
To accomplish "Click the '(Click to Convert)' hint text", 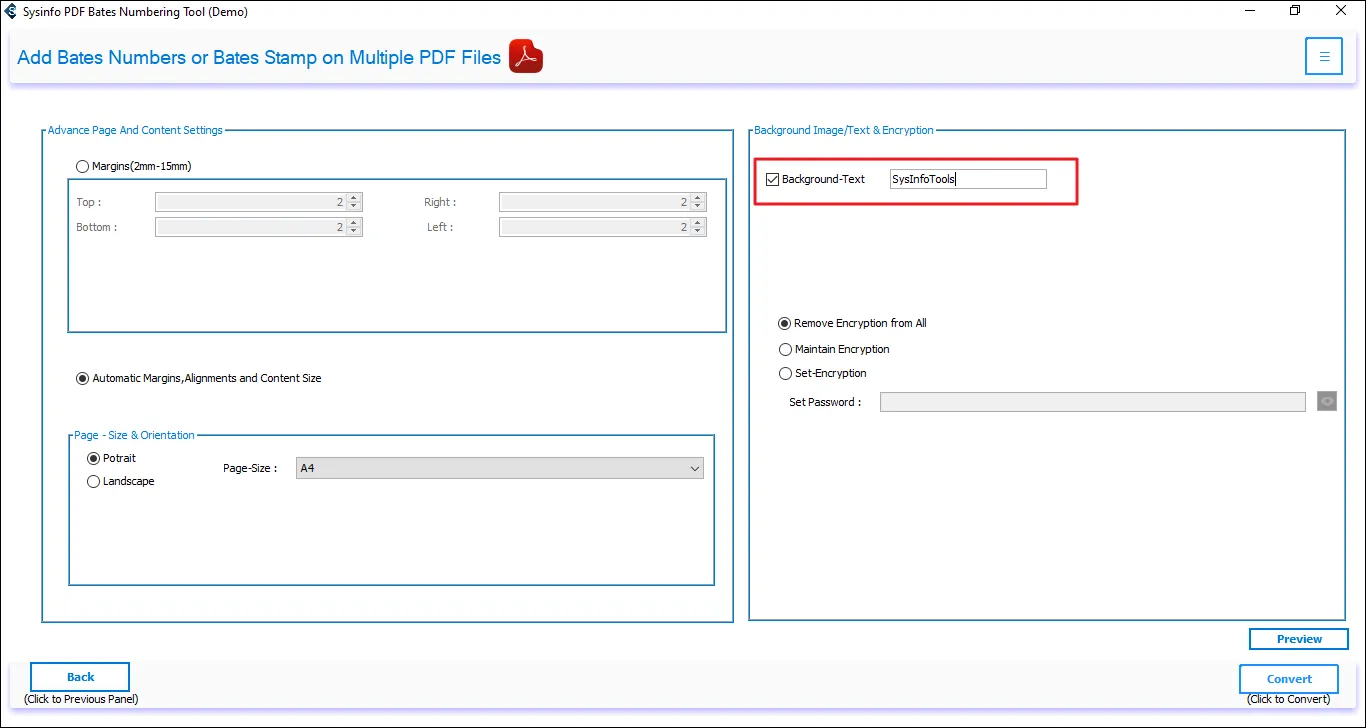I will [x=1289, y=699].
